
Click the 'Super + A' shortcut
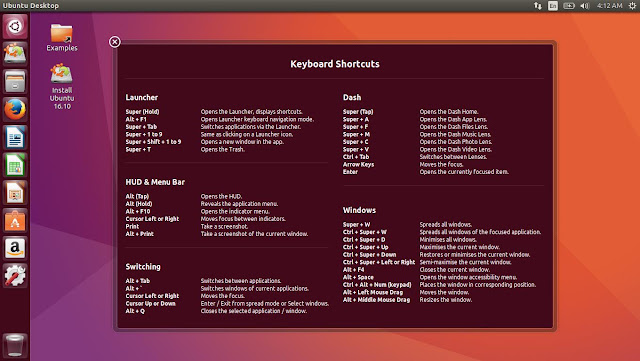356,120
